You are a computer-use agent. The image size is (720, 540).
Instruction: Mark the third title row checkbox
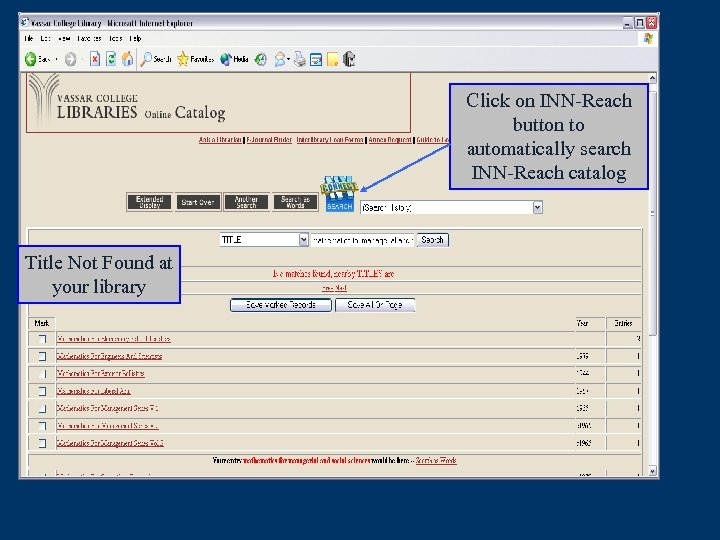(x=42, y=373)
